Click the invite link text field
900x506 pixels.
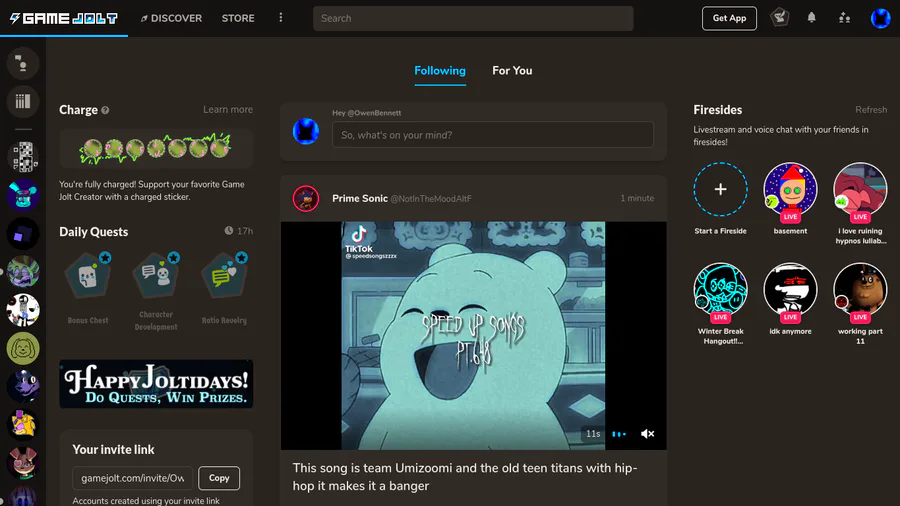point(133,478)
